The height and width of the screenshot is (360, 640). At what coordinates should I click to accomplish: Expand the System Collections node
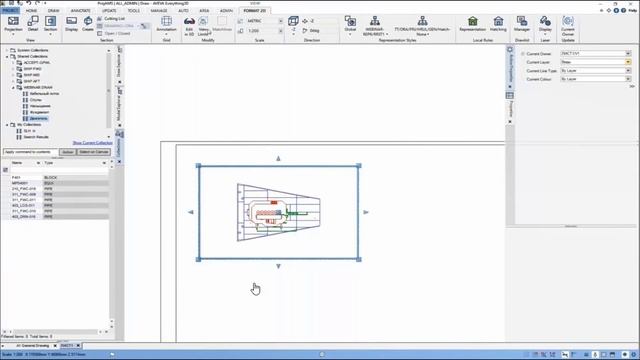point(7,50)
